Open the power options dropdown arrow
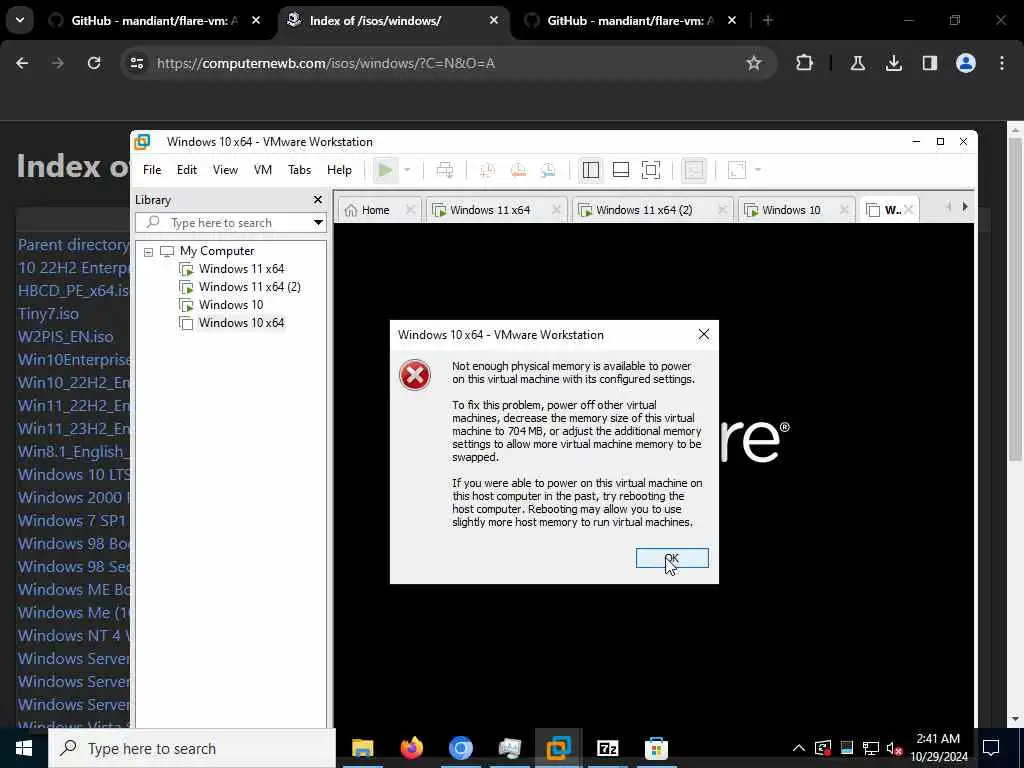This screenshot has width=1024, height=768. [x=407, y=170]
